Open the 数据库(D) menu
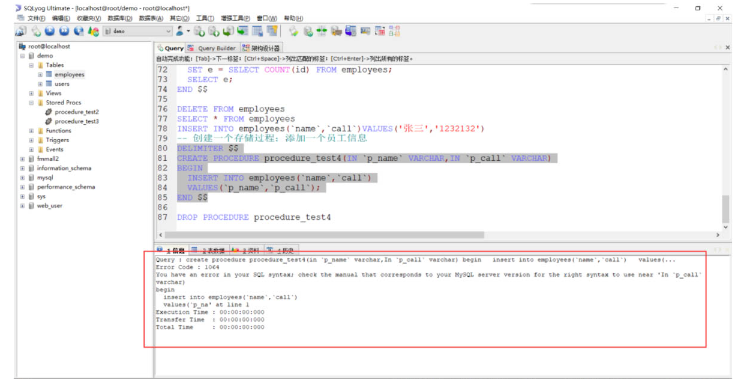 point(120,18)
